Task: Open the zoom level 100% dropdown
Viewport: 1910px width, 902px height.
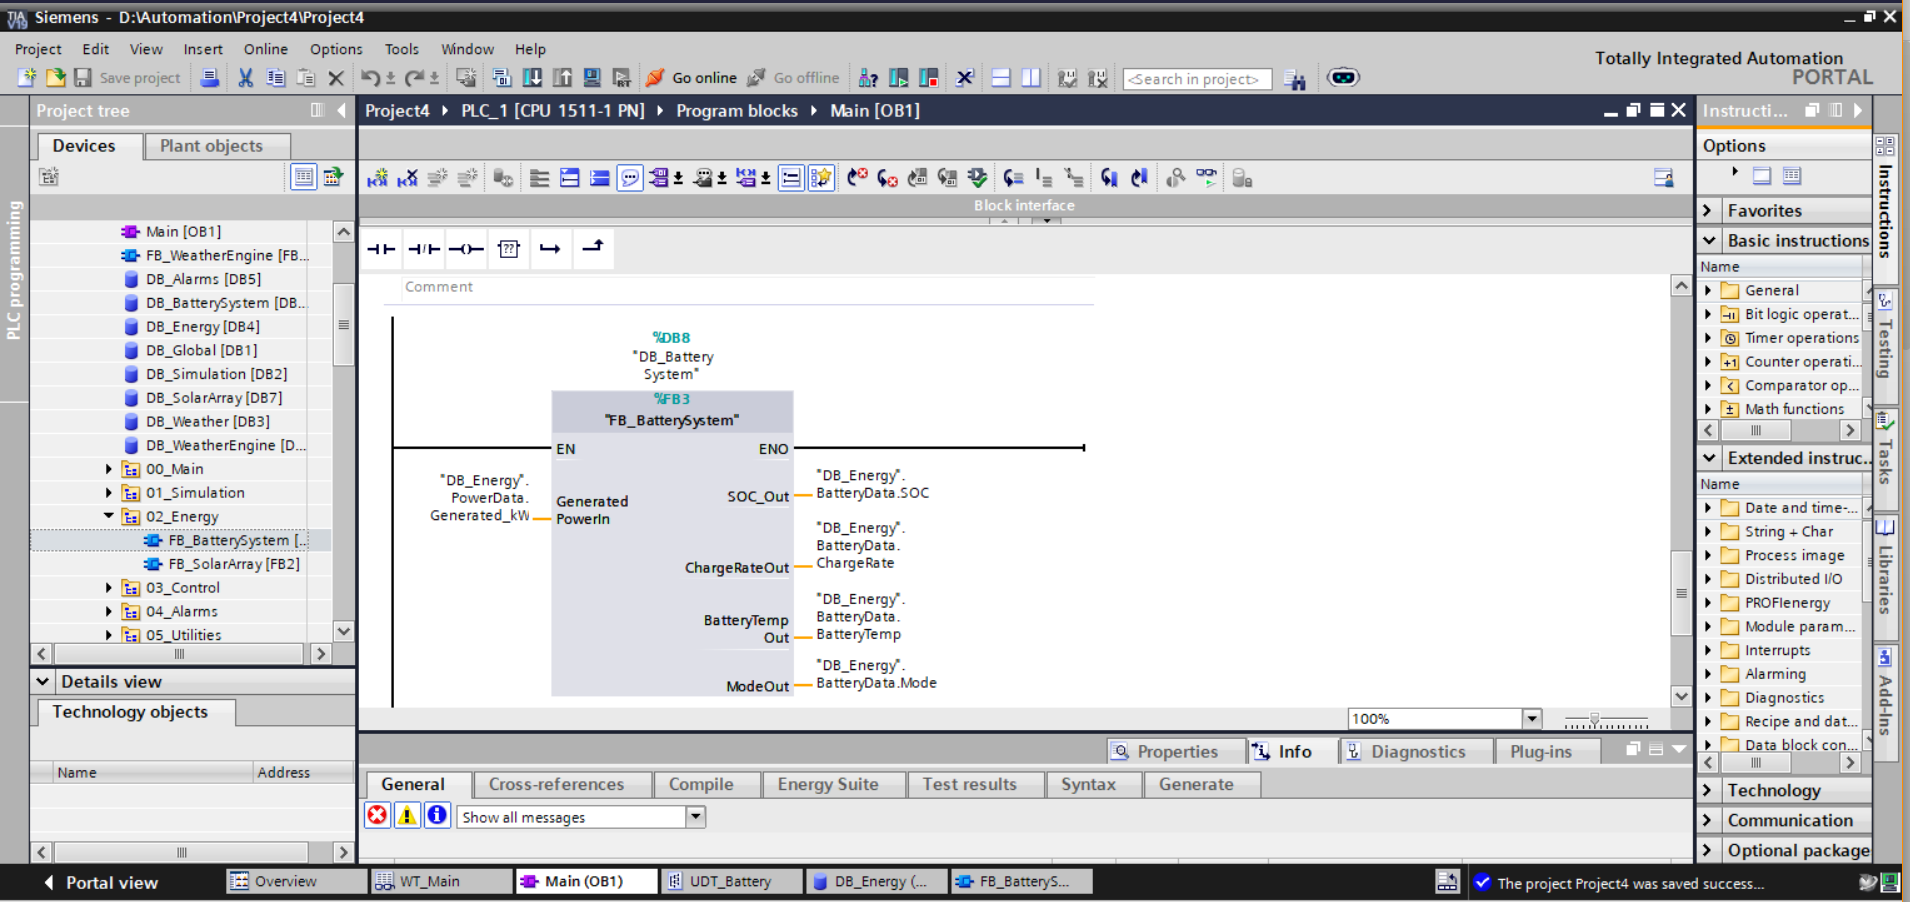Action: (1531, 719)
